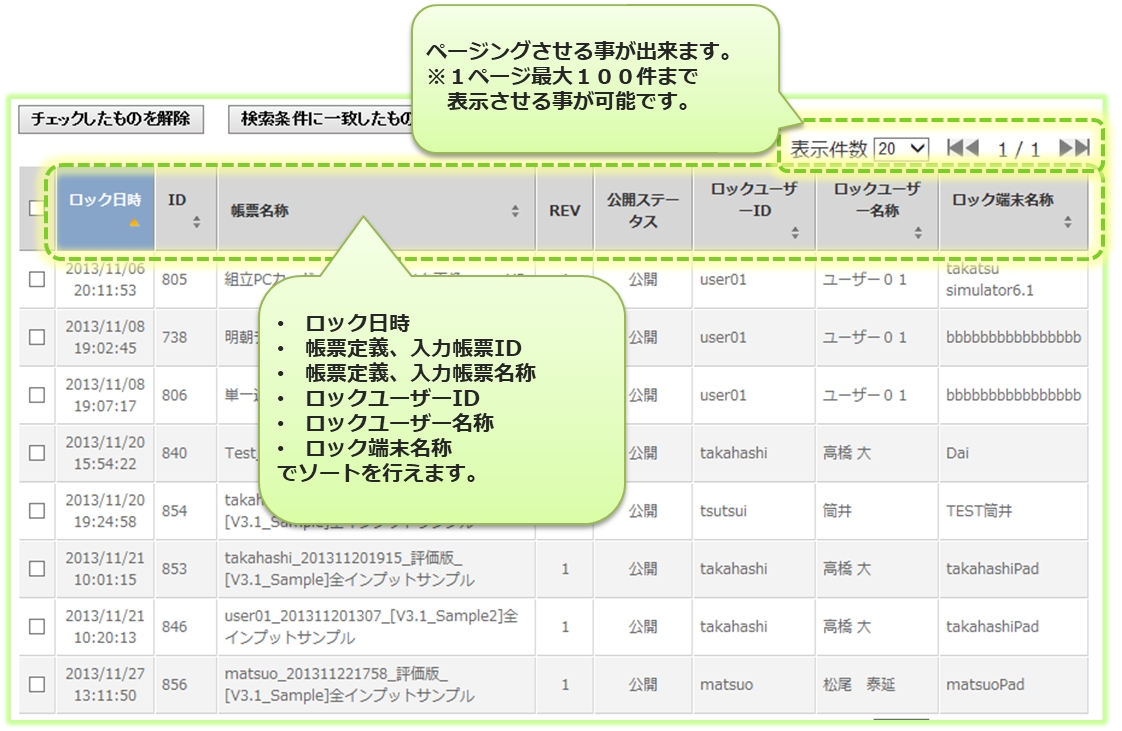
Task: Select checkbox for matsuo row ID 856
Action: pyautogui.click(x=37, y=685)
